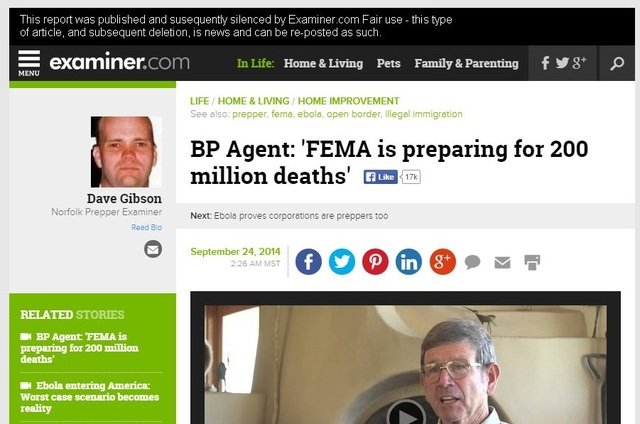Open related story 'Ebola entering America'
This screenshot has width=640, height=424.
click(90, 397)
